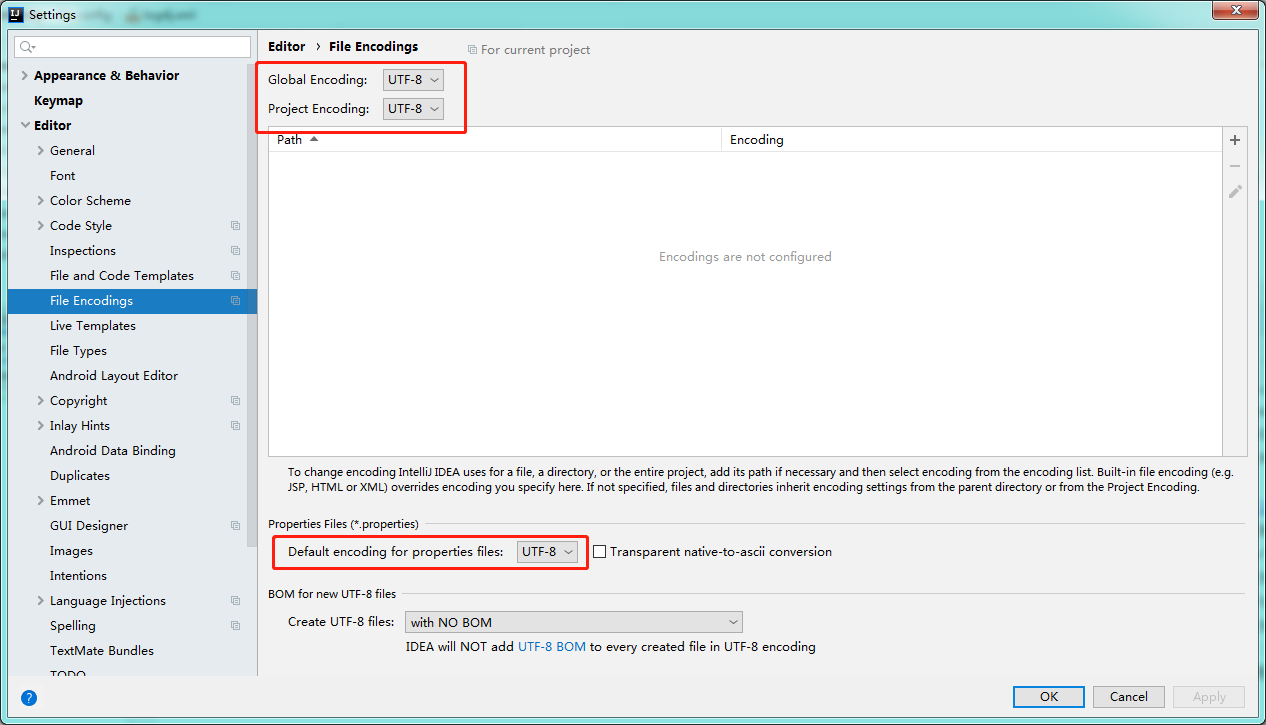Select Font settings page
This screenshot has height=725, width=1266.
[63, 176]
